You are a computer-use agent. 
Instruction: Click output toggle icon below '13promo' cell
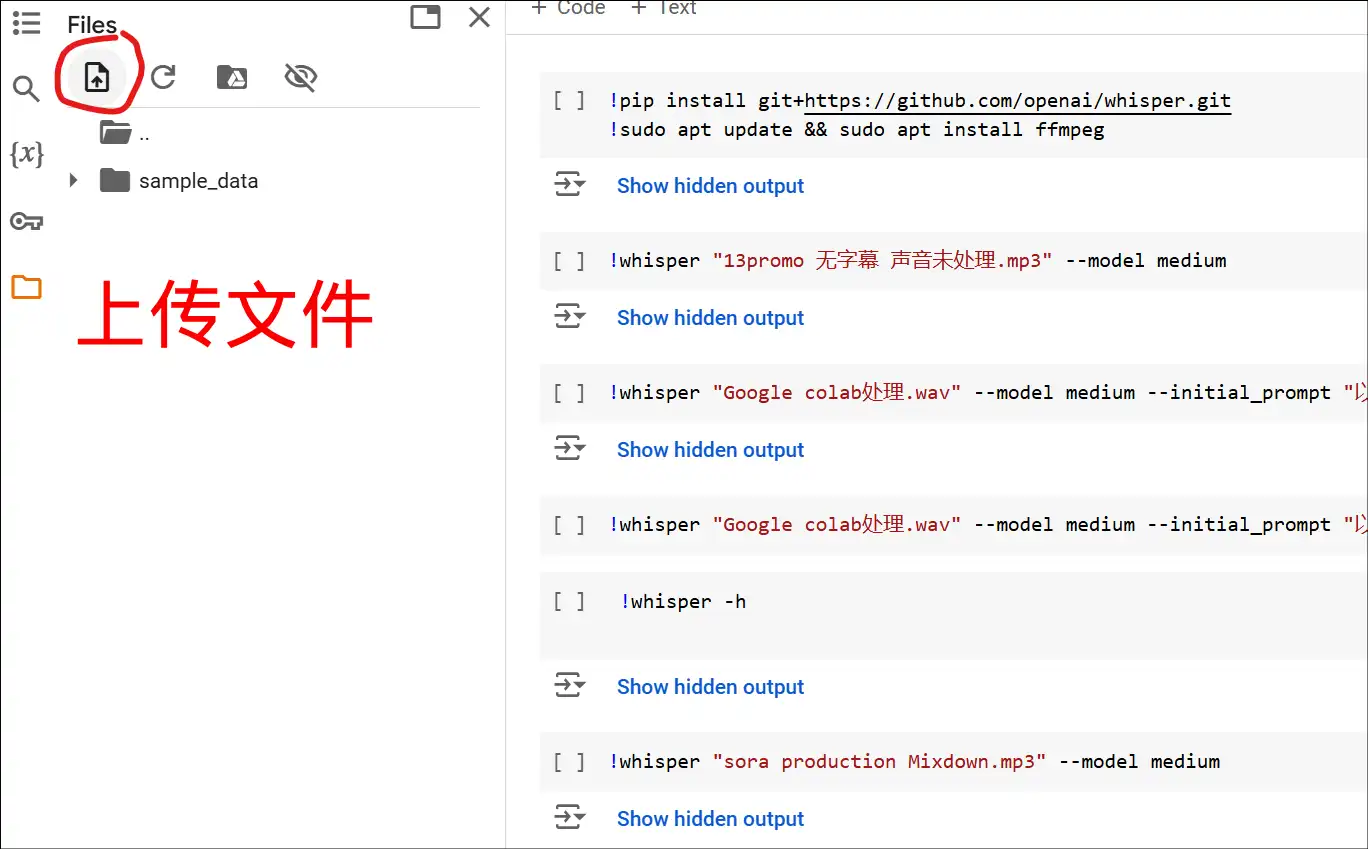click(570, 317)
